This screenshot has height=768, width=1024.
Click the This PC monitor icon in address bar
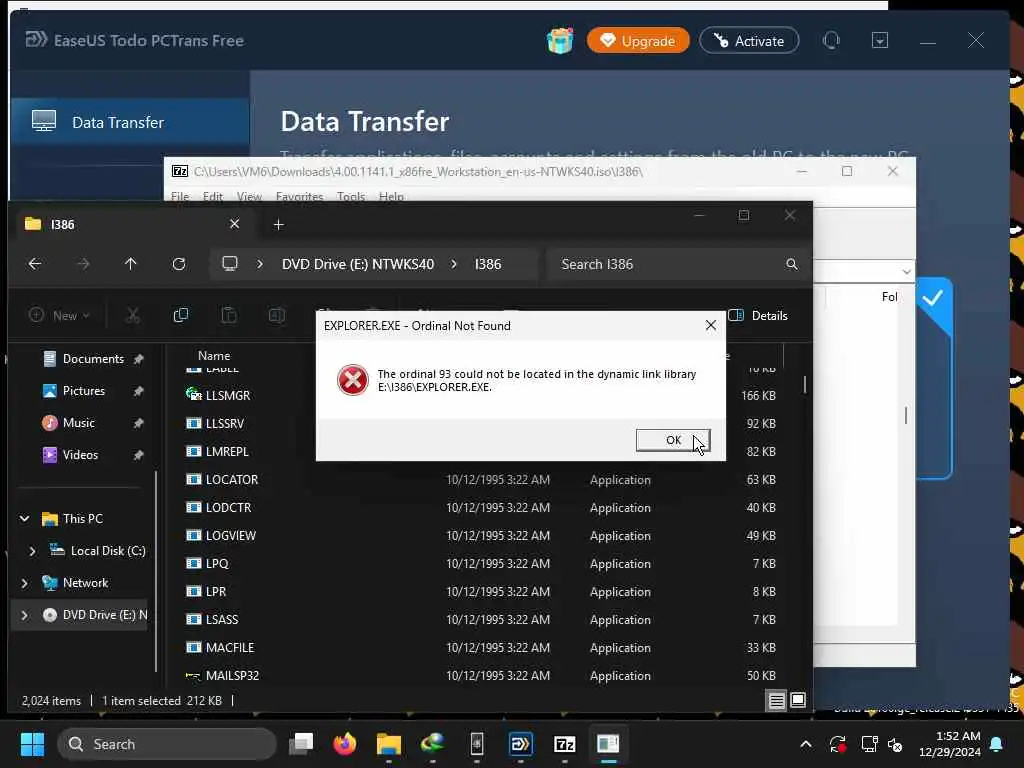pyautogui.click(x=230, y=264)
